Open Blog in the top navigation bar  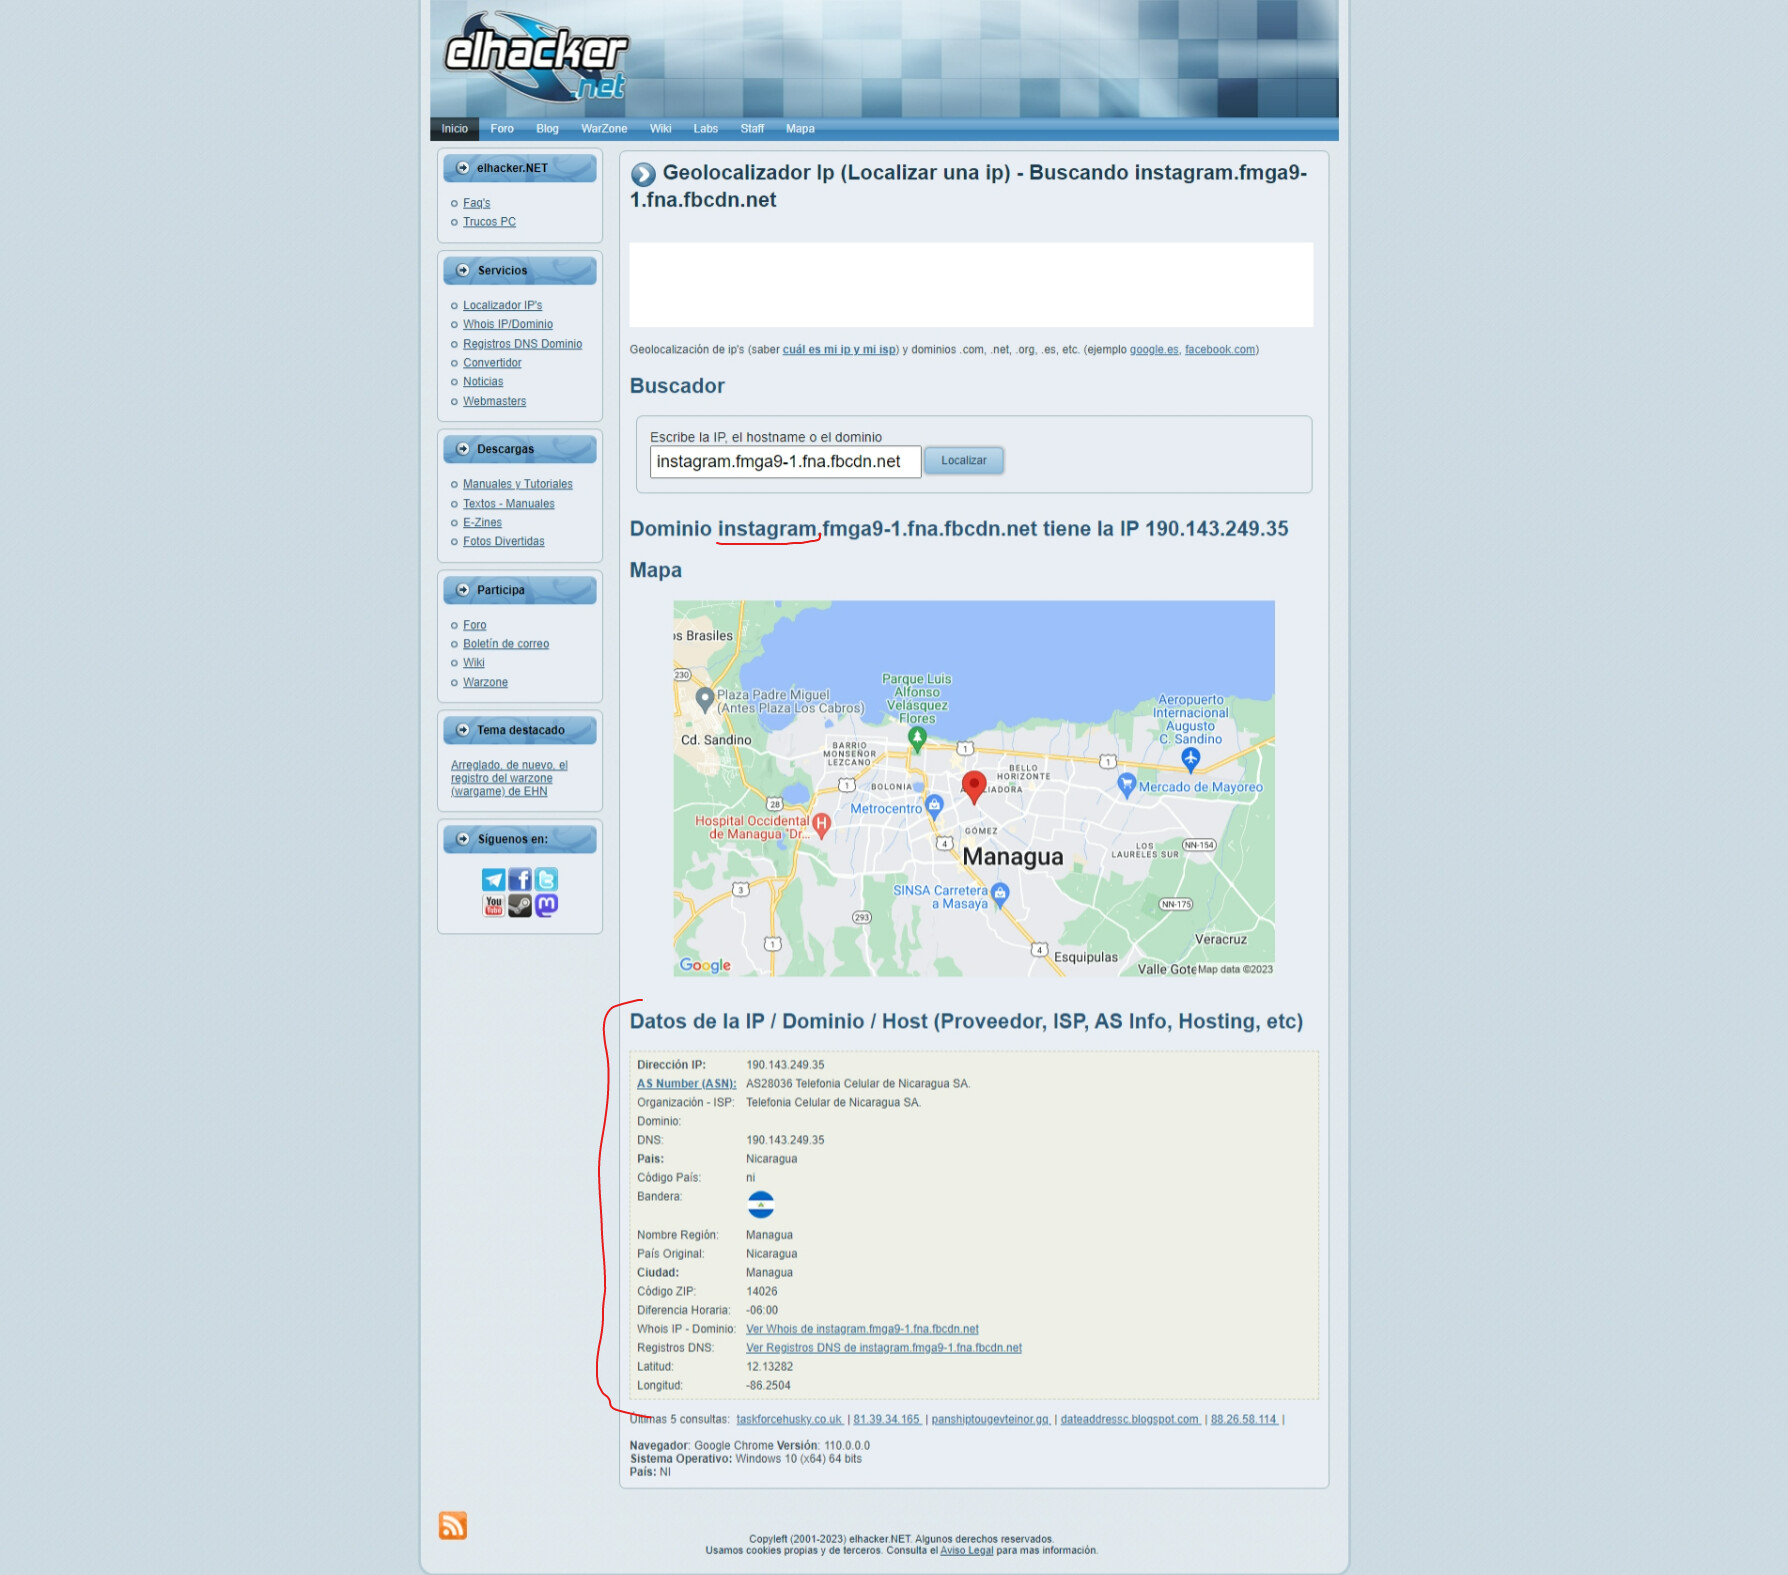547,129
